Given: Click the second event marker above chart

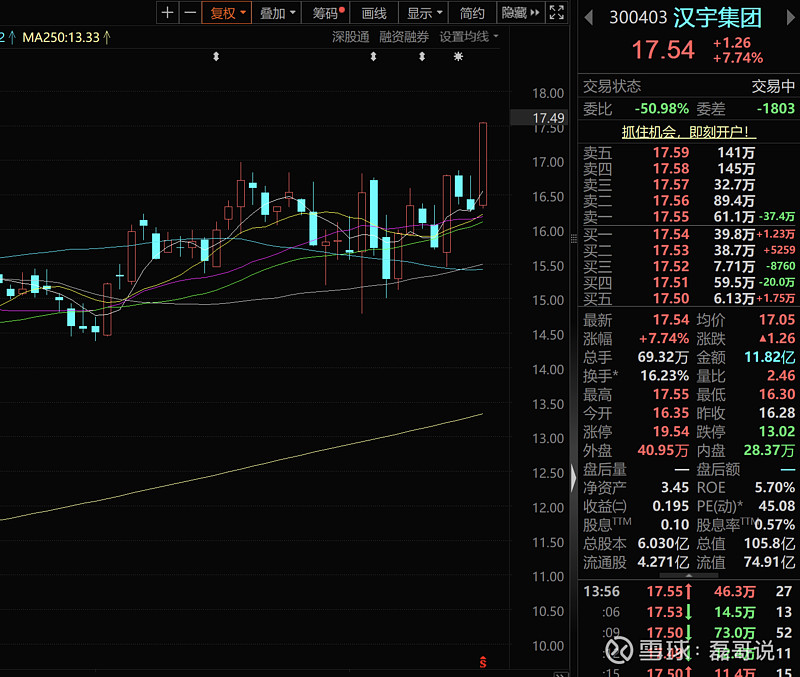Looking at the screenshot, I should click(373, 57).
